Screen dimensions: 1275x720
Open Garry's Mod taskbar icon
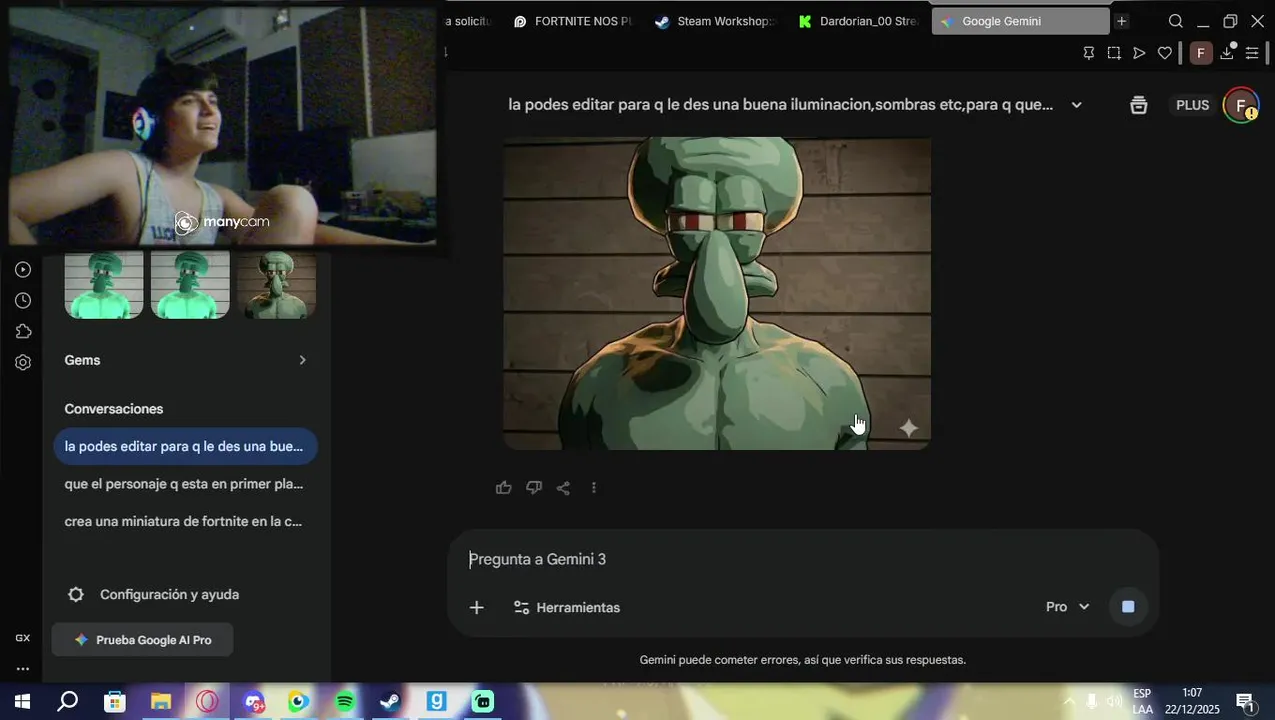[x=437, y=702]
